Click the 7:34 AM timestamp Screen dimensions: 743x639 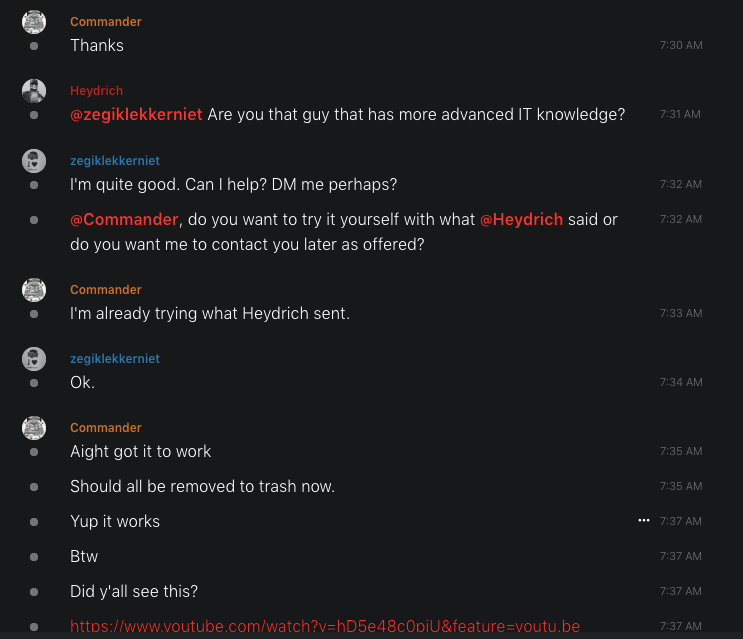coord(681,382)
